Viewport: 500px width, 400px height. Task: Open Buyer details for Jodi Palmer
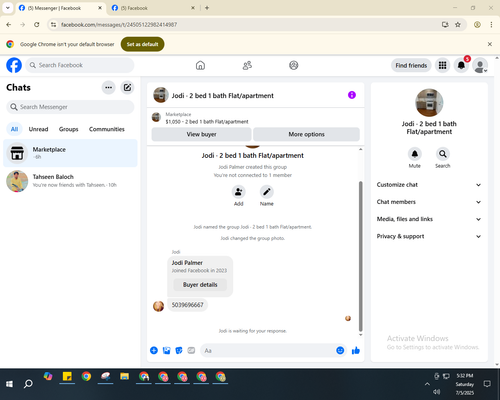[x=200, y=285]
